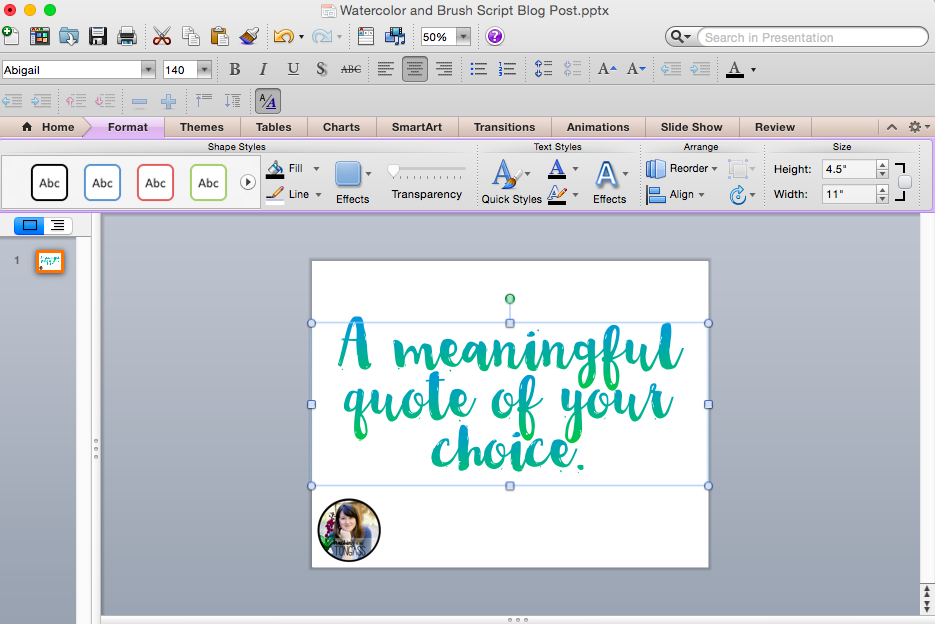The height and width of the screenshot is (624, 935).
Task: Click the Open file icon
Action: coord(69,36)
